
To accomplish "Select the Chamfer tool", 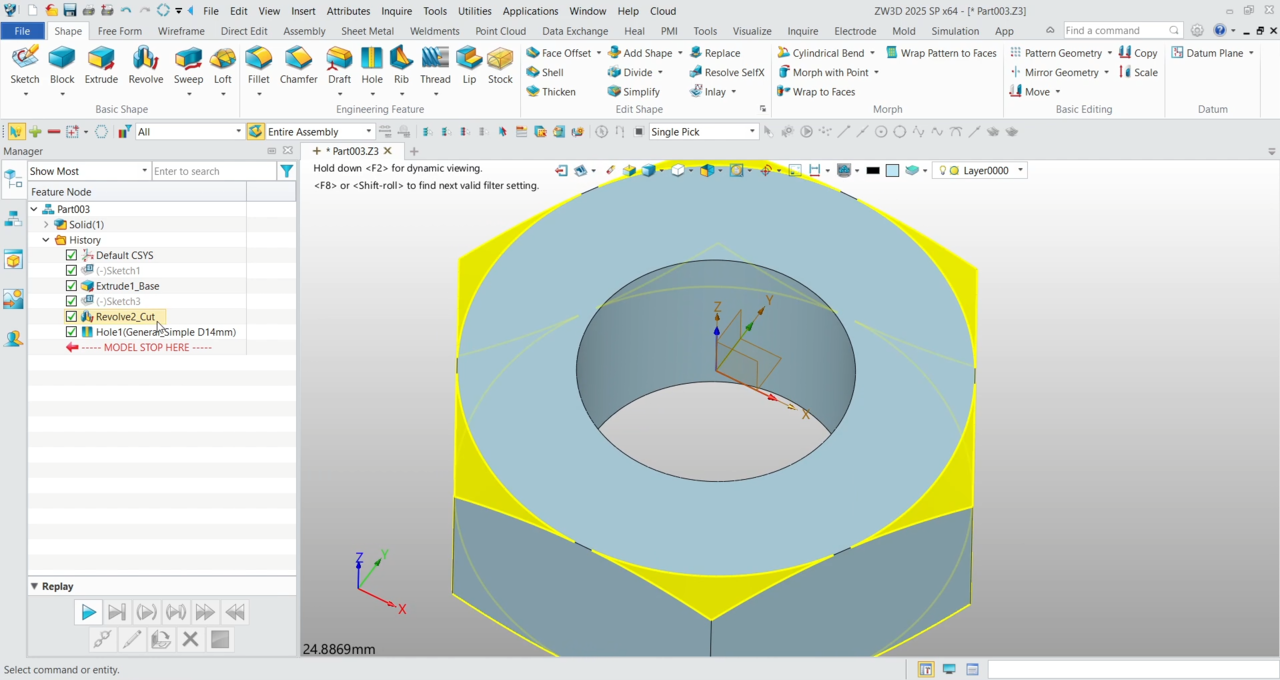I will click(298, 64).
